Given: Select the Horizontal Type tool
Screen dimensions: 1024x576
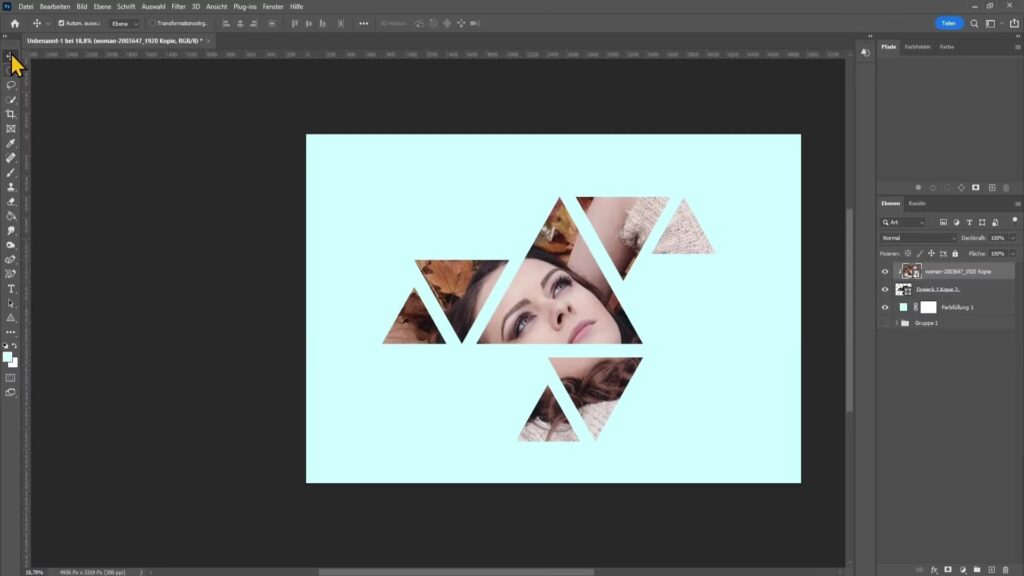Looking at the screenshot, I should [11, 289].
